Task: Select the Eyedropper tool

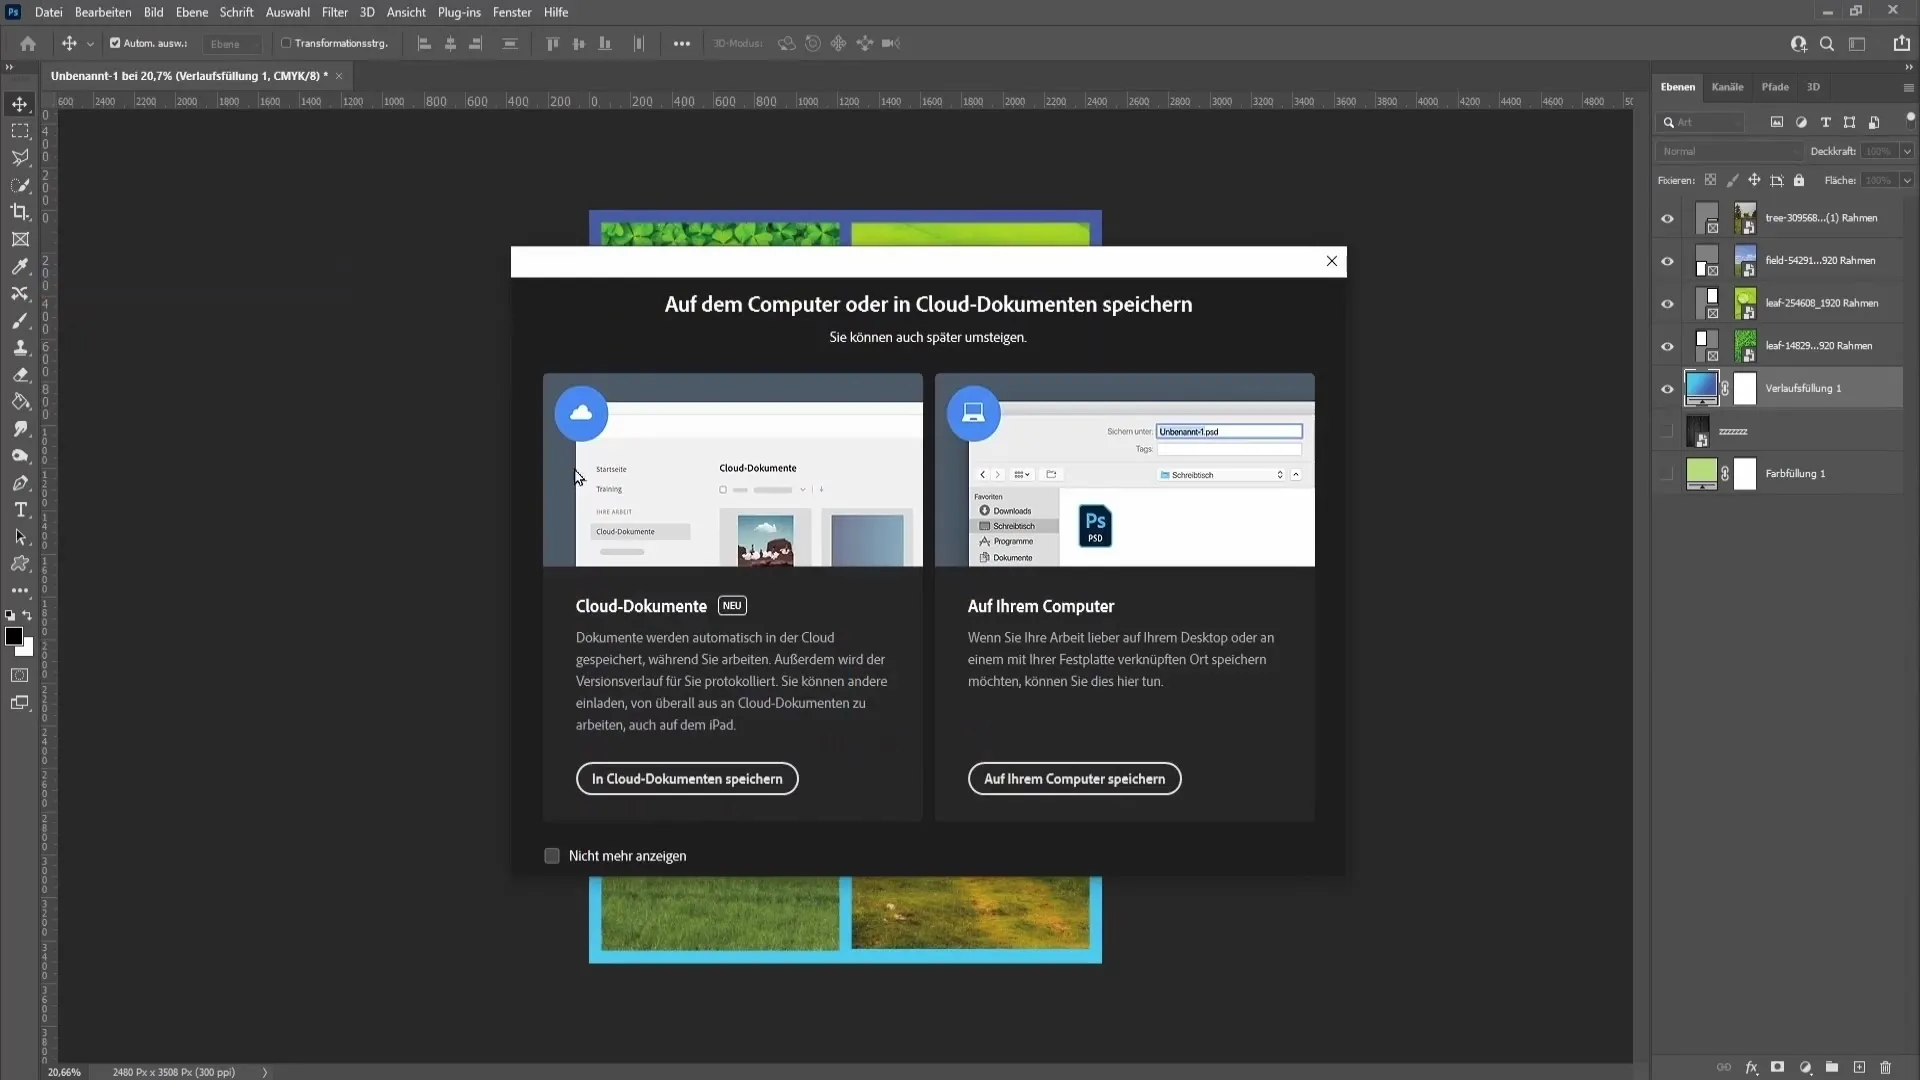Action: coord(20,266)
